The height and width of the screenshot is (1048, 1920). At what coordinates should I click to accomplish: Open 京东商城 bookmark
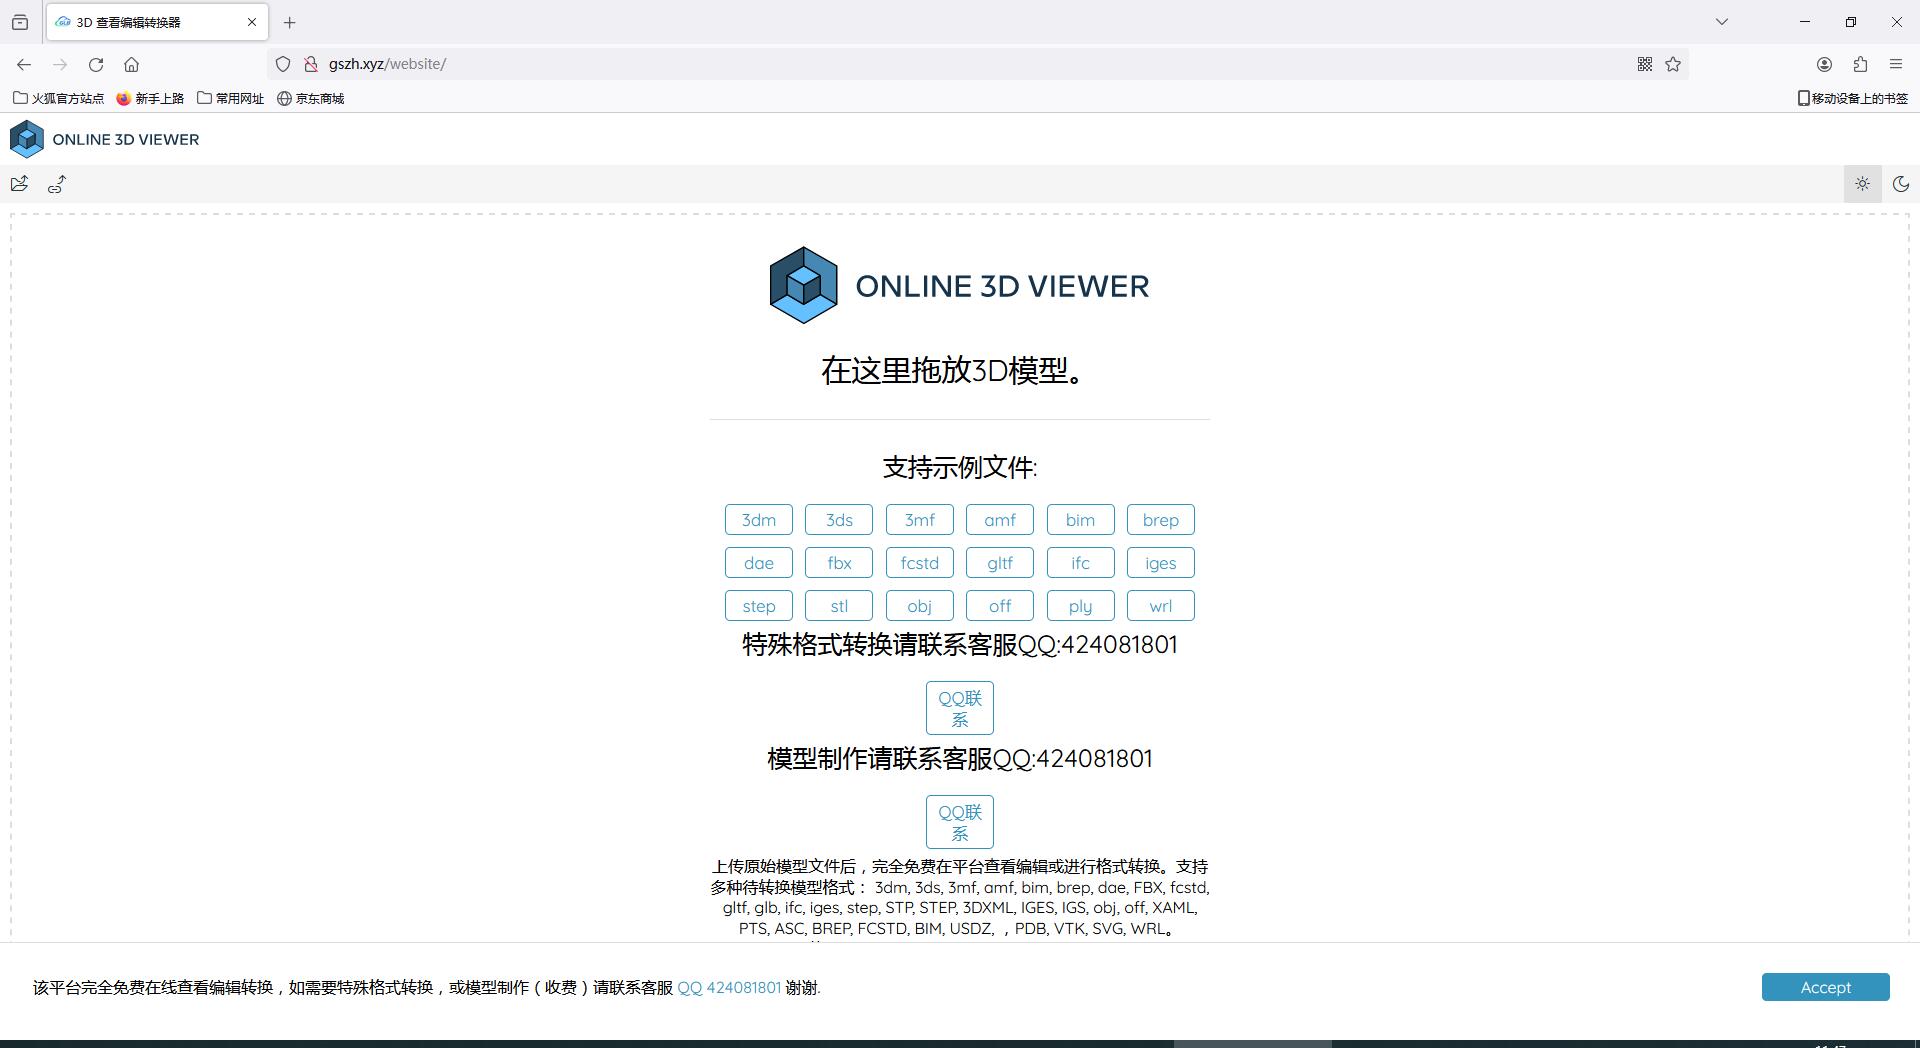click(311, 98)
